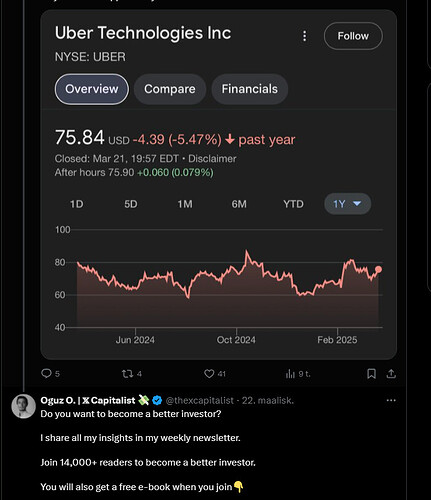Open the reply comment icon
431x500 pixels.
46,373
